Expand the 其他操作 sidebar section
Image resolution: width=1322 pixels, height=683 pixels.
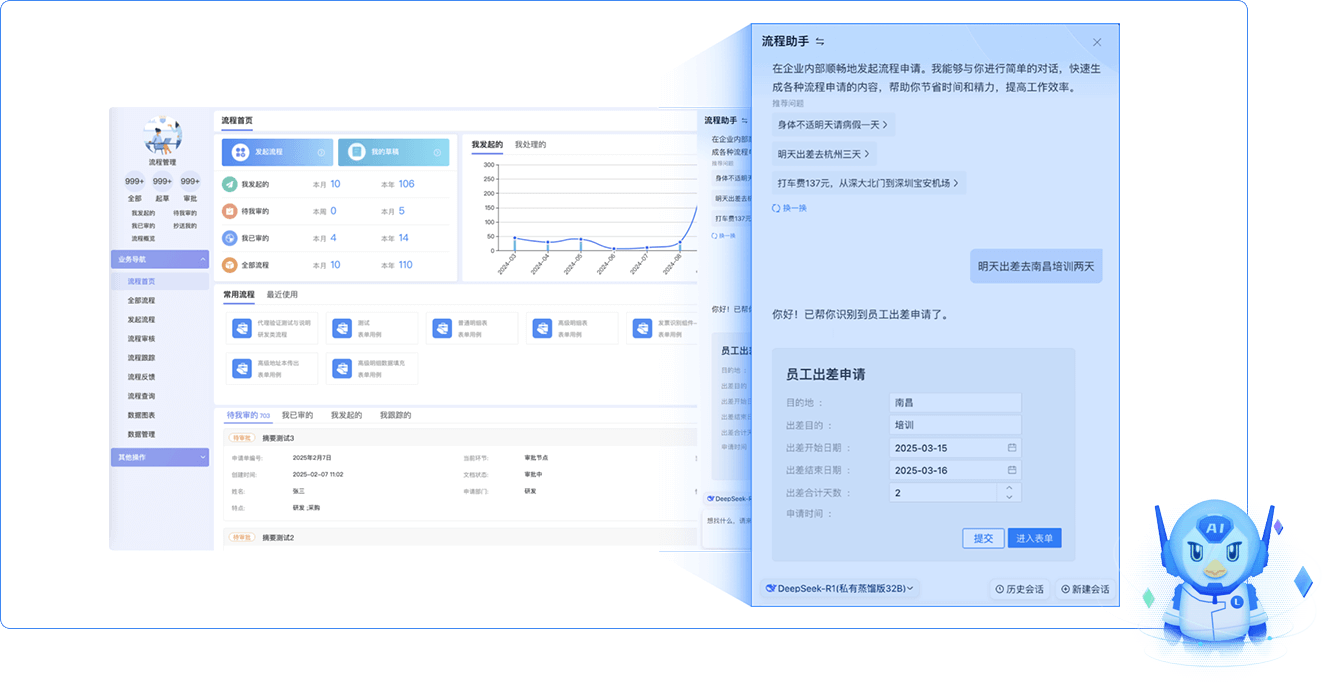click(x=203, y=457)
